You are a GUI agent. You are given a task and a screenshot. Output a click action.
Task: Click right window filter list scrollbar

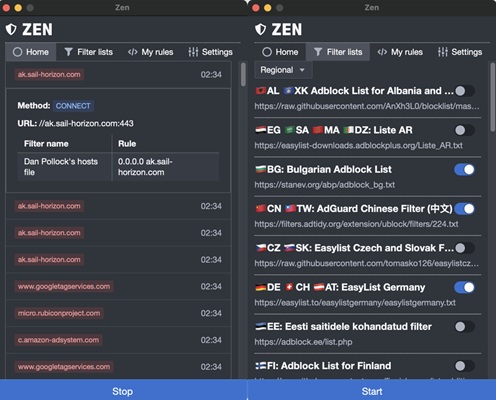coord(493,97)
